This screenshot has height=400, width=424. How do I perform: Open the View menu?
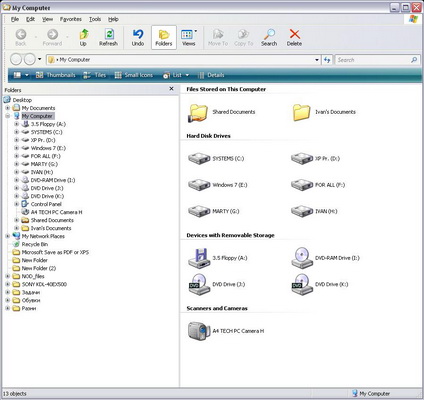point(48,19)
